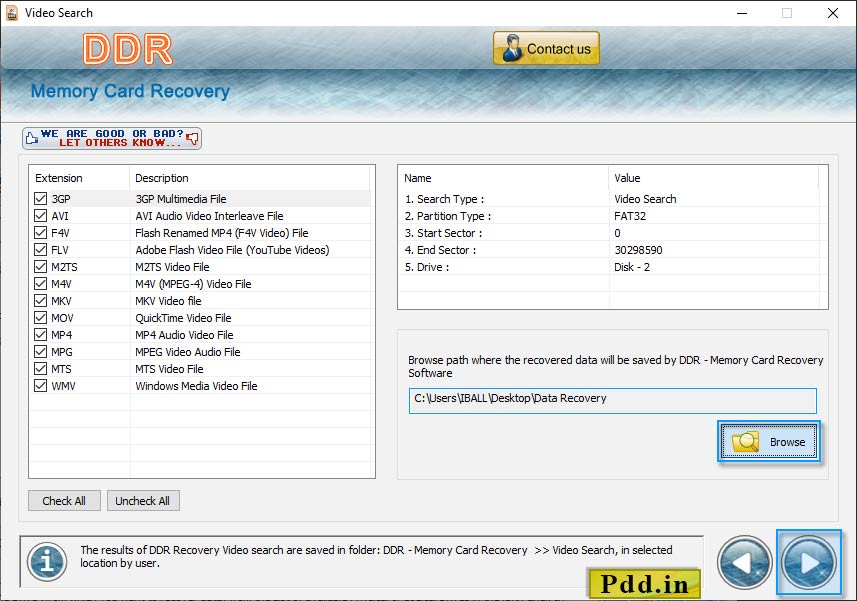Click the 'FAT32' value cell
The height and width of the screenshot is (601, 857).
[630, 216]
